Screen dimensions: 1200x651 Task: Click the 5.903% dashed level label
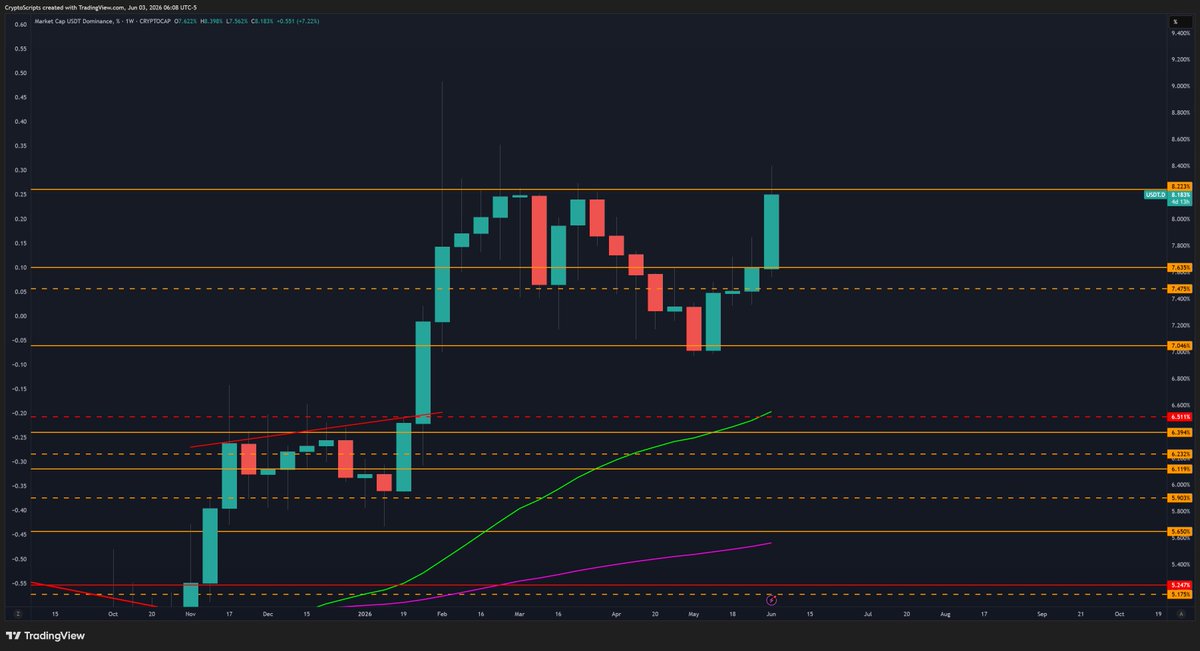pyautogui.click(x=1178, y=497)
